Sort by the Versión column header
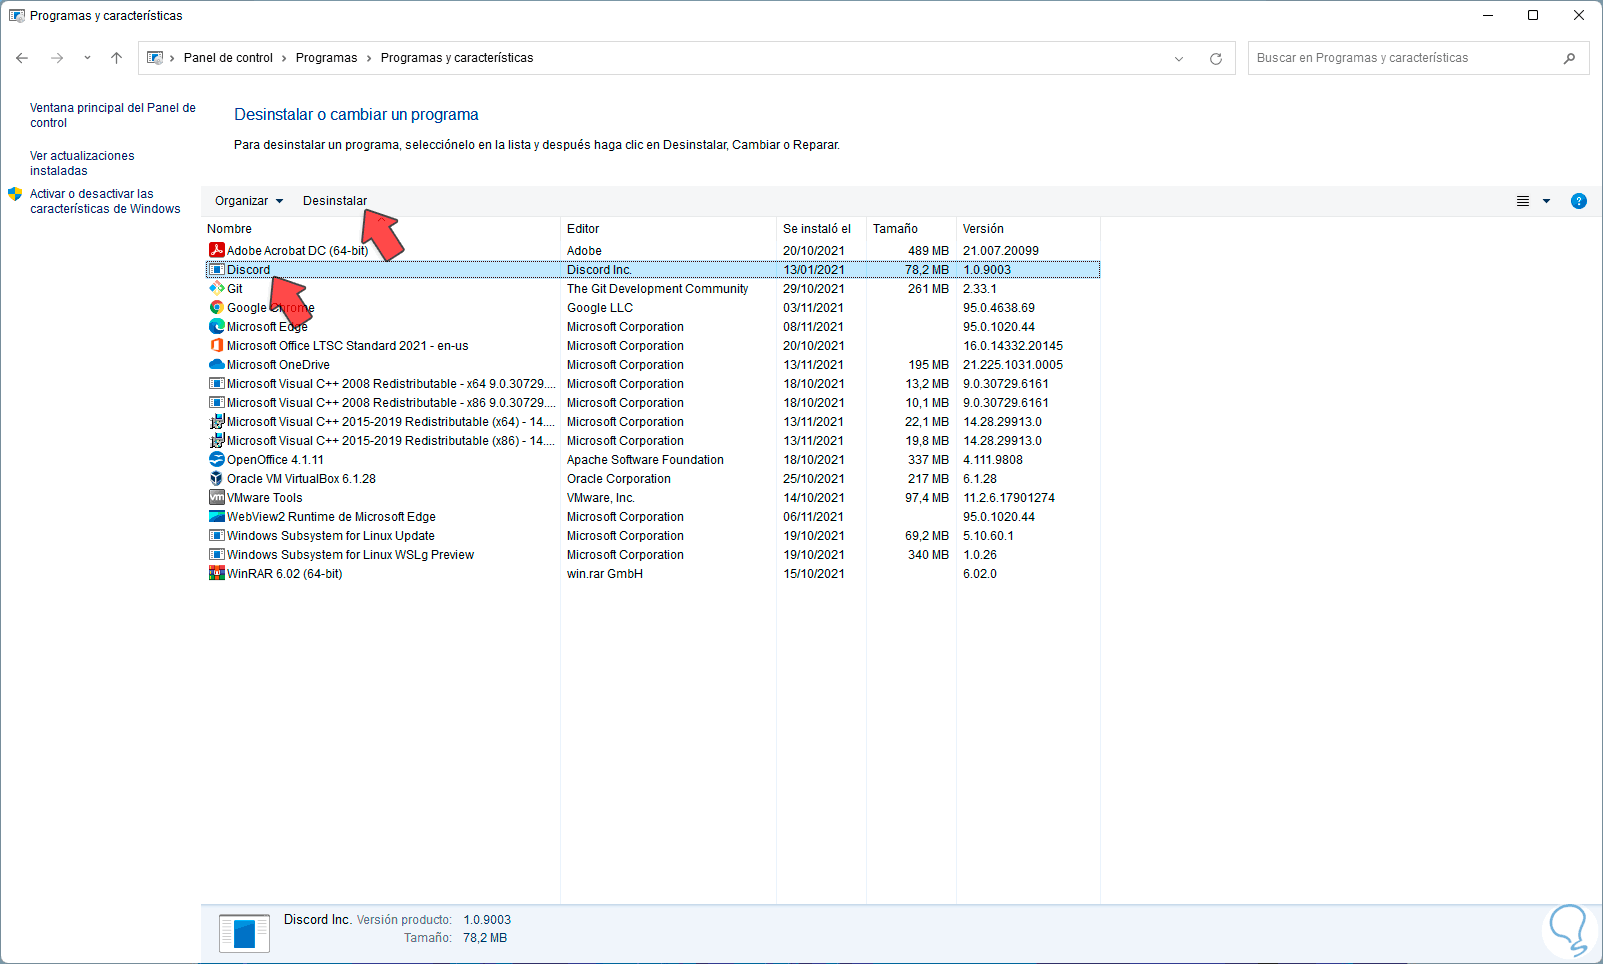The height and width of the screenshot is (964, 1603). (983, 229)
